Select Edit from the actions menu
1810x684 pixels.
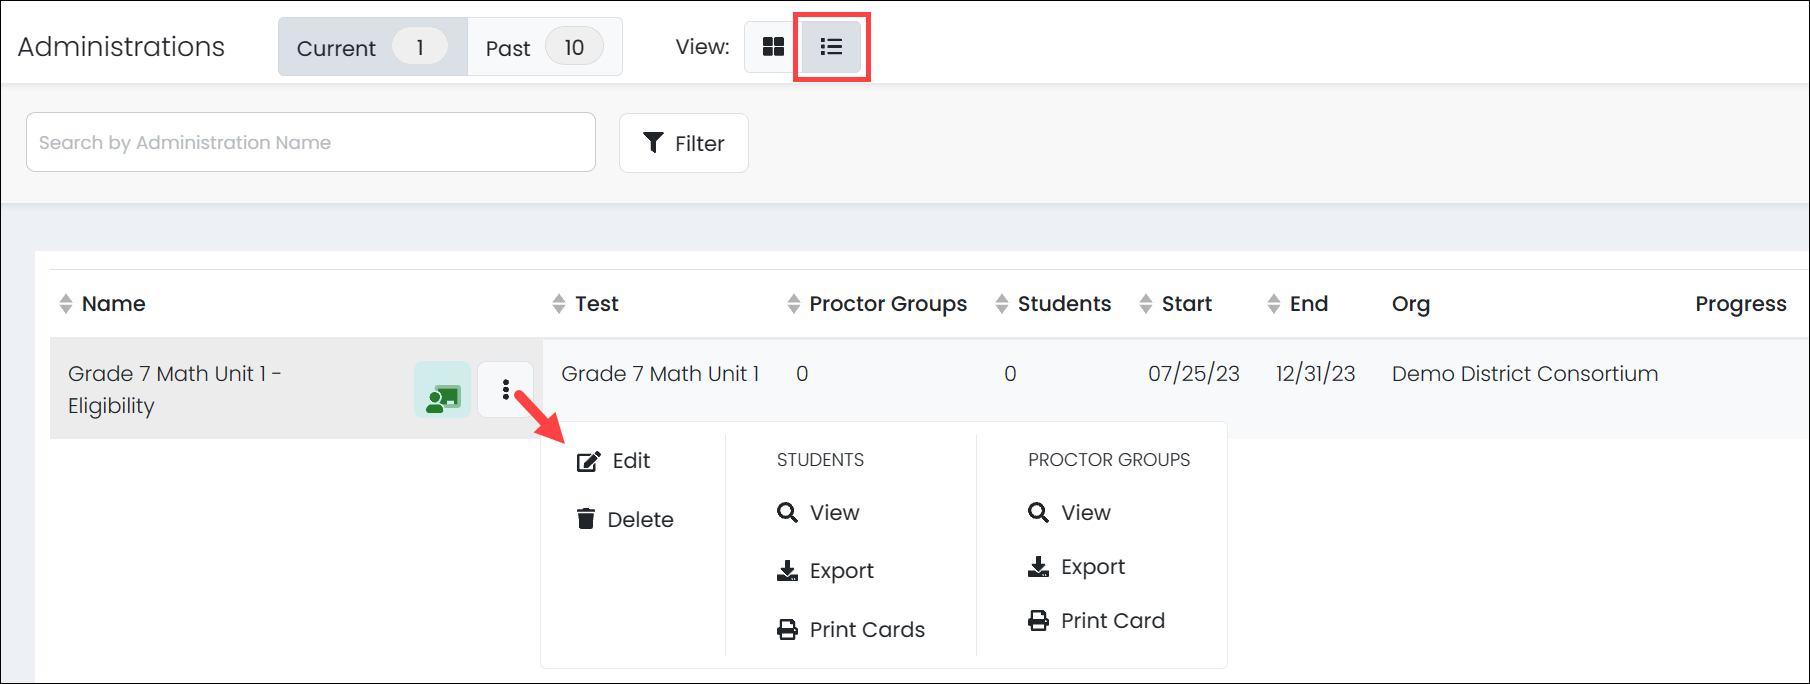(614, 461)
